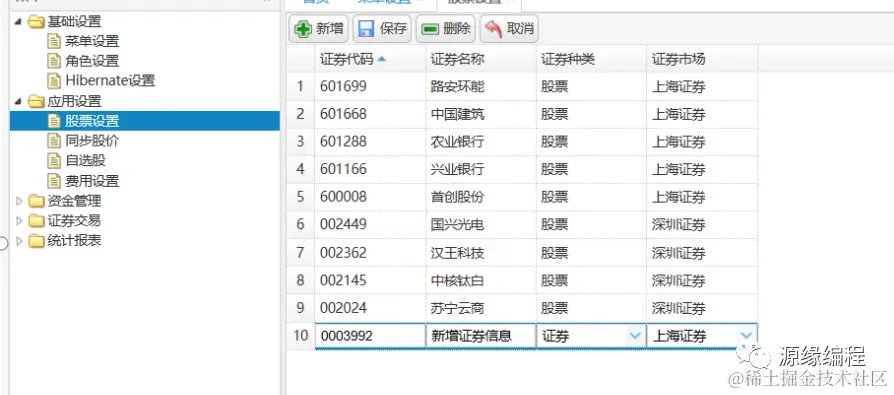Click the name field containing 新增证券信息
This screenshot has height=395, width=894.
(x=481, y=336)
